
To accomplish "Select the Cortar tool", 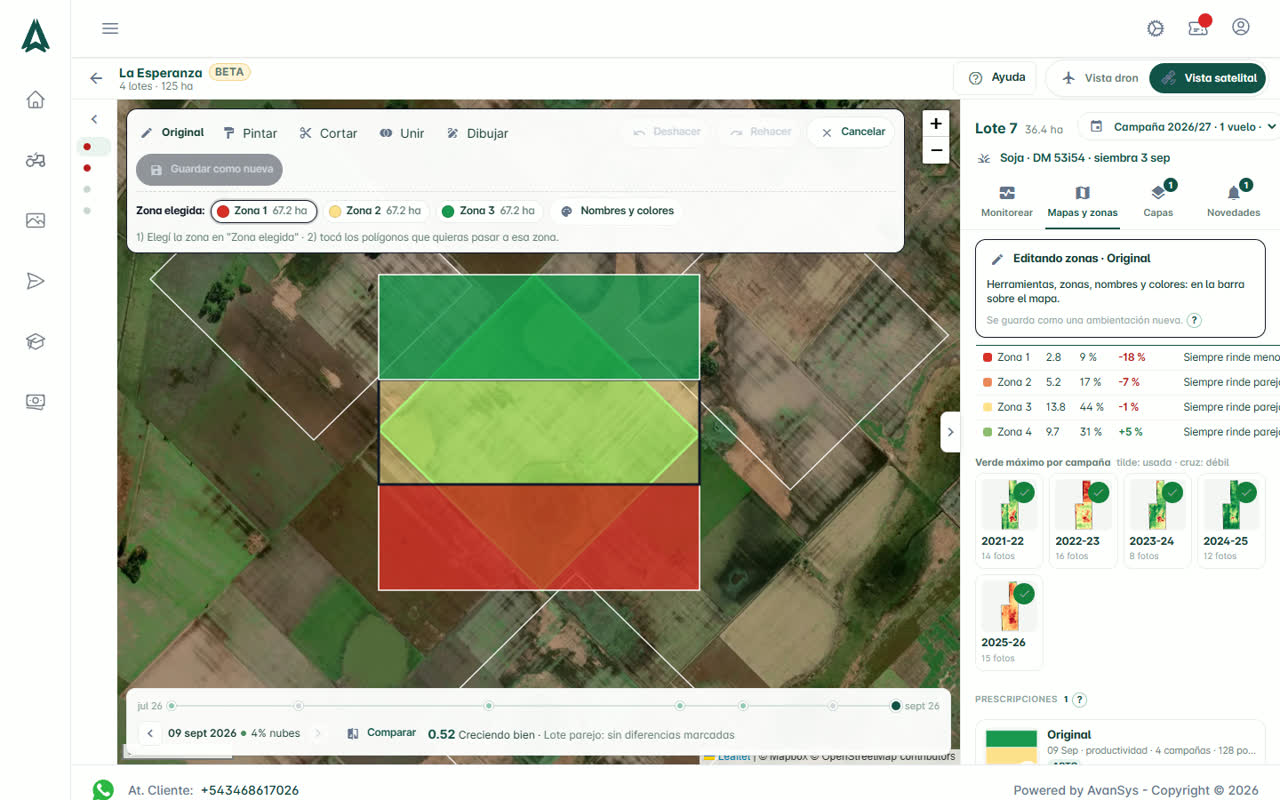I will coord(328,133).
